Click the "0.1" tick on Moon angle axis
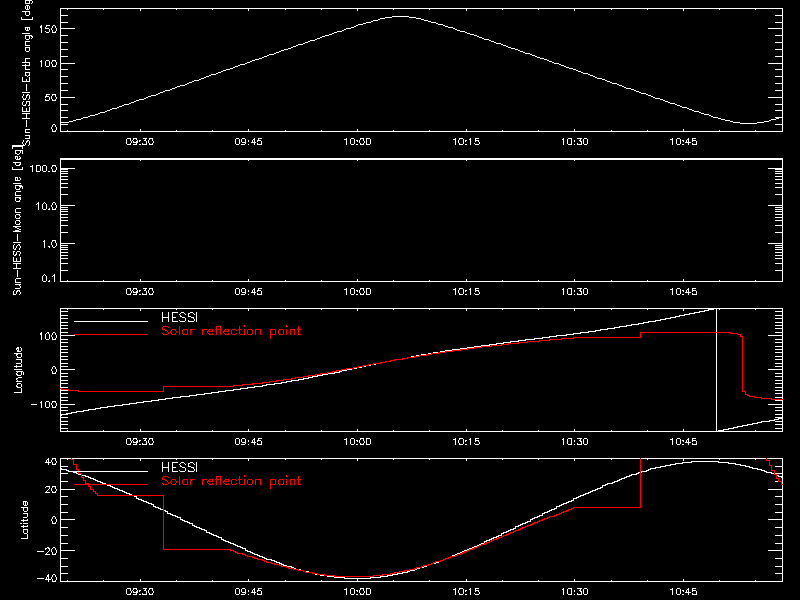Viewport: 800px width, 600px height. [49, 279]
